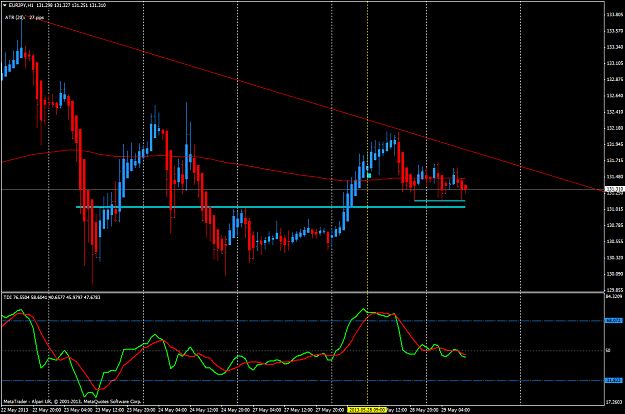Click the 29 May 04:00 time axis label
The height and width of the screenshot is (414, 625).
[x=455, y=410]
